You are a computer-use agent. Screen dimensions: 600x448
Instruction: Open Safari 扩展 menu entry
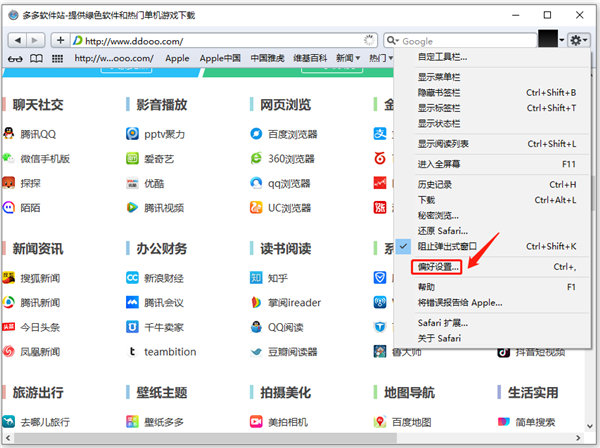pyautogui.click(x=492, y=323)
